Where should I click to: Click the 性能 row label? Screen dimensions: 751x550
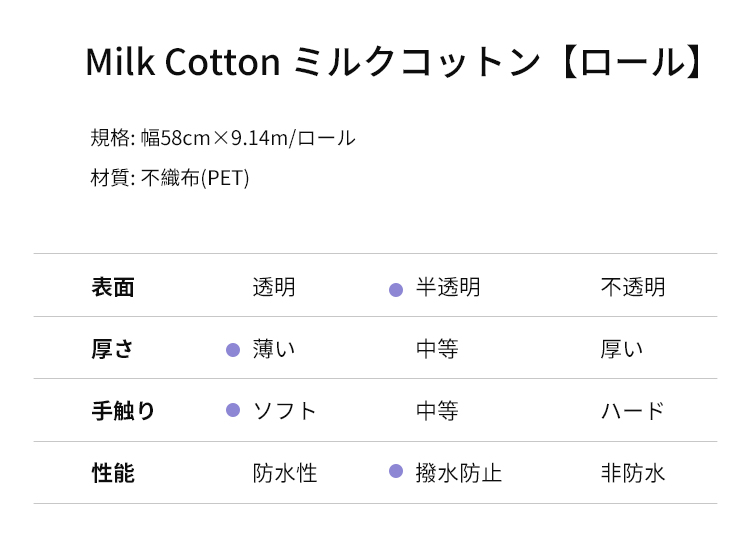(x=113, y=473)
